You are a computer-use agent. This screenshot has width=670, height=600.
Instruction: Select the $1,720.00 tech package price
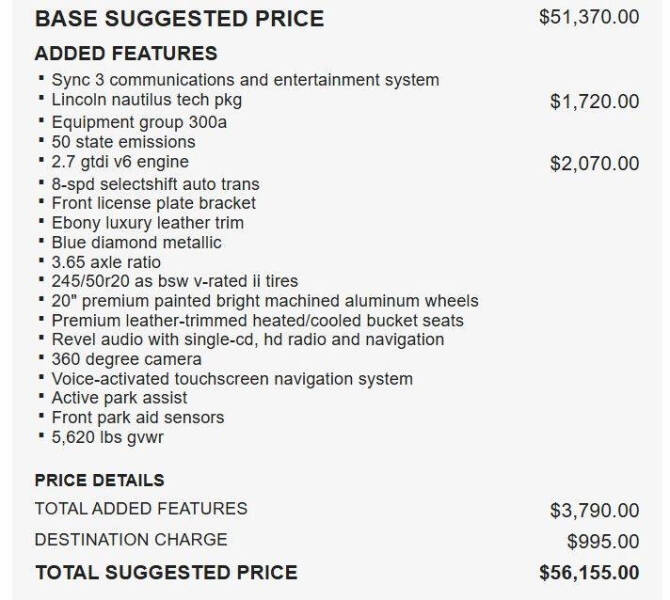[x=594, y=102]
